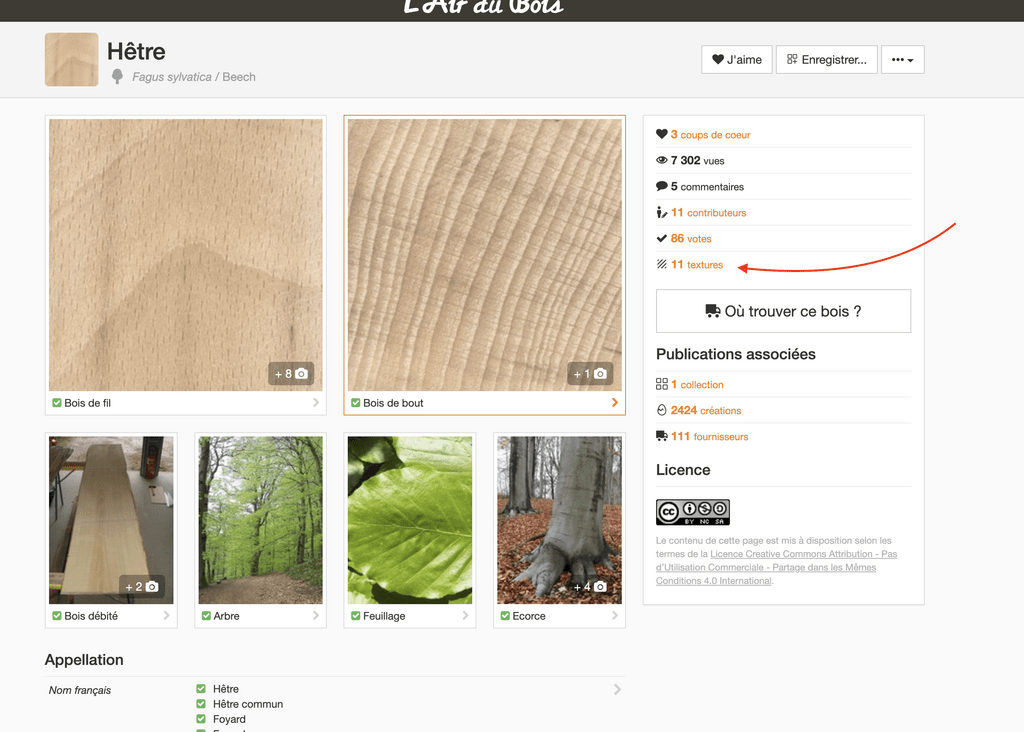Toggle the Bois débité checkbox
This screenshot has height=732, width=1024.
pos(57,616)
